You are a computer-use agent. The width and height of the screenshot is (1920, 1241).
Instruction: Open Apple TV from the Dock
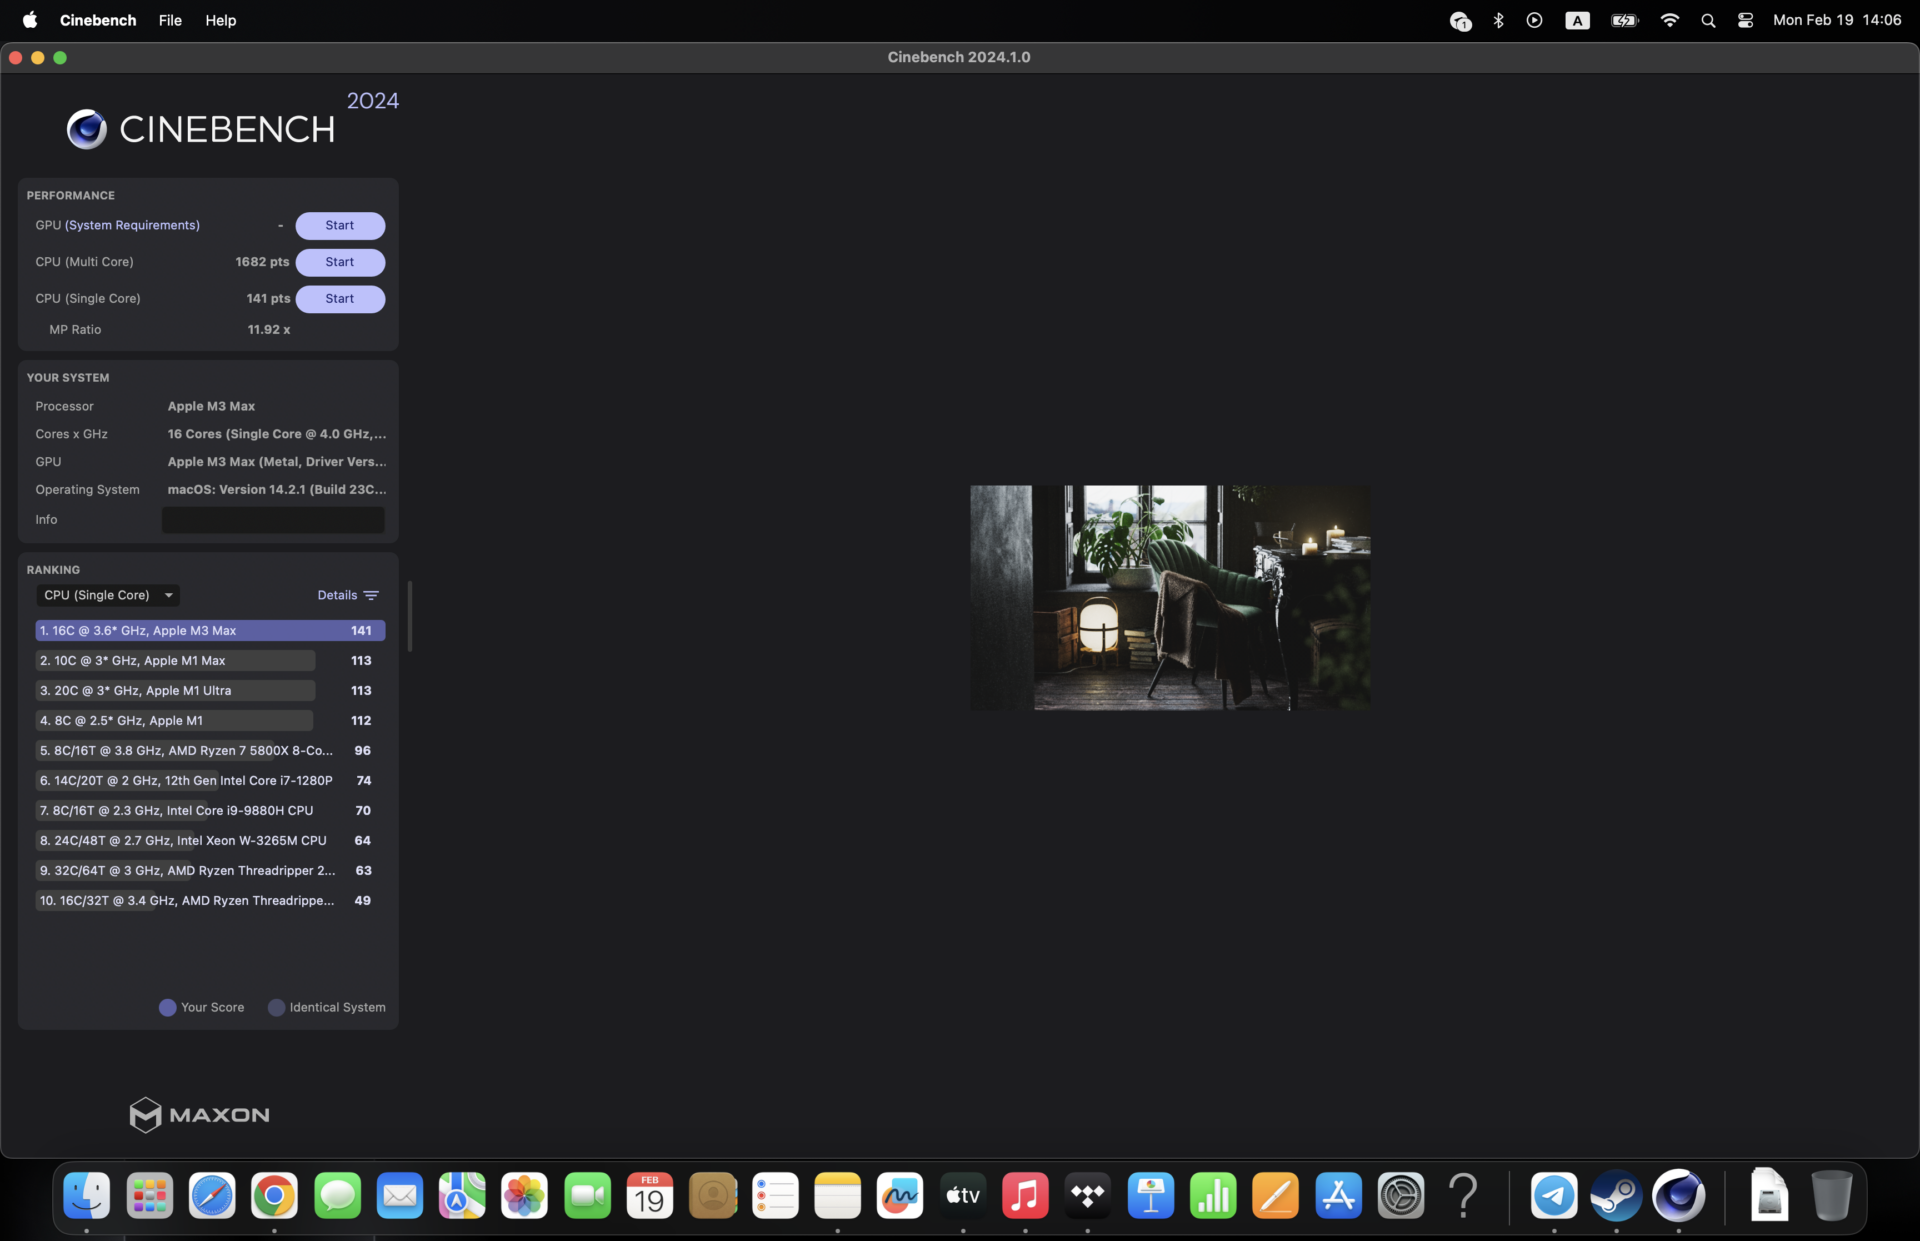pos(963,1196)
